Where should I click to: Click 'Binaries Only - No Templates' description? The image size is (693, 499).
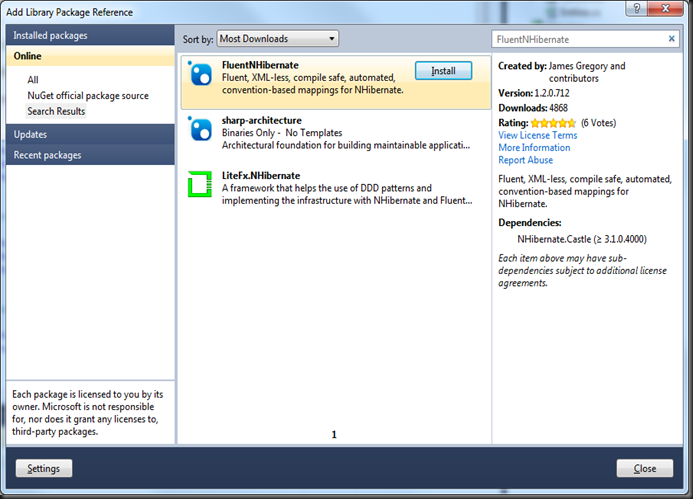pyautogui.click(x=282, y=133)
